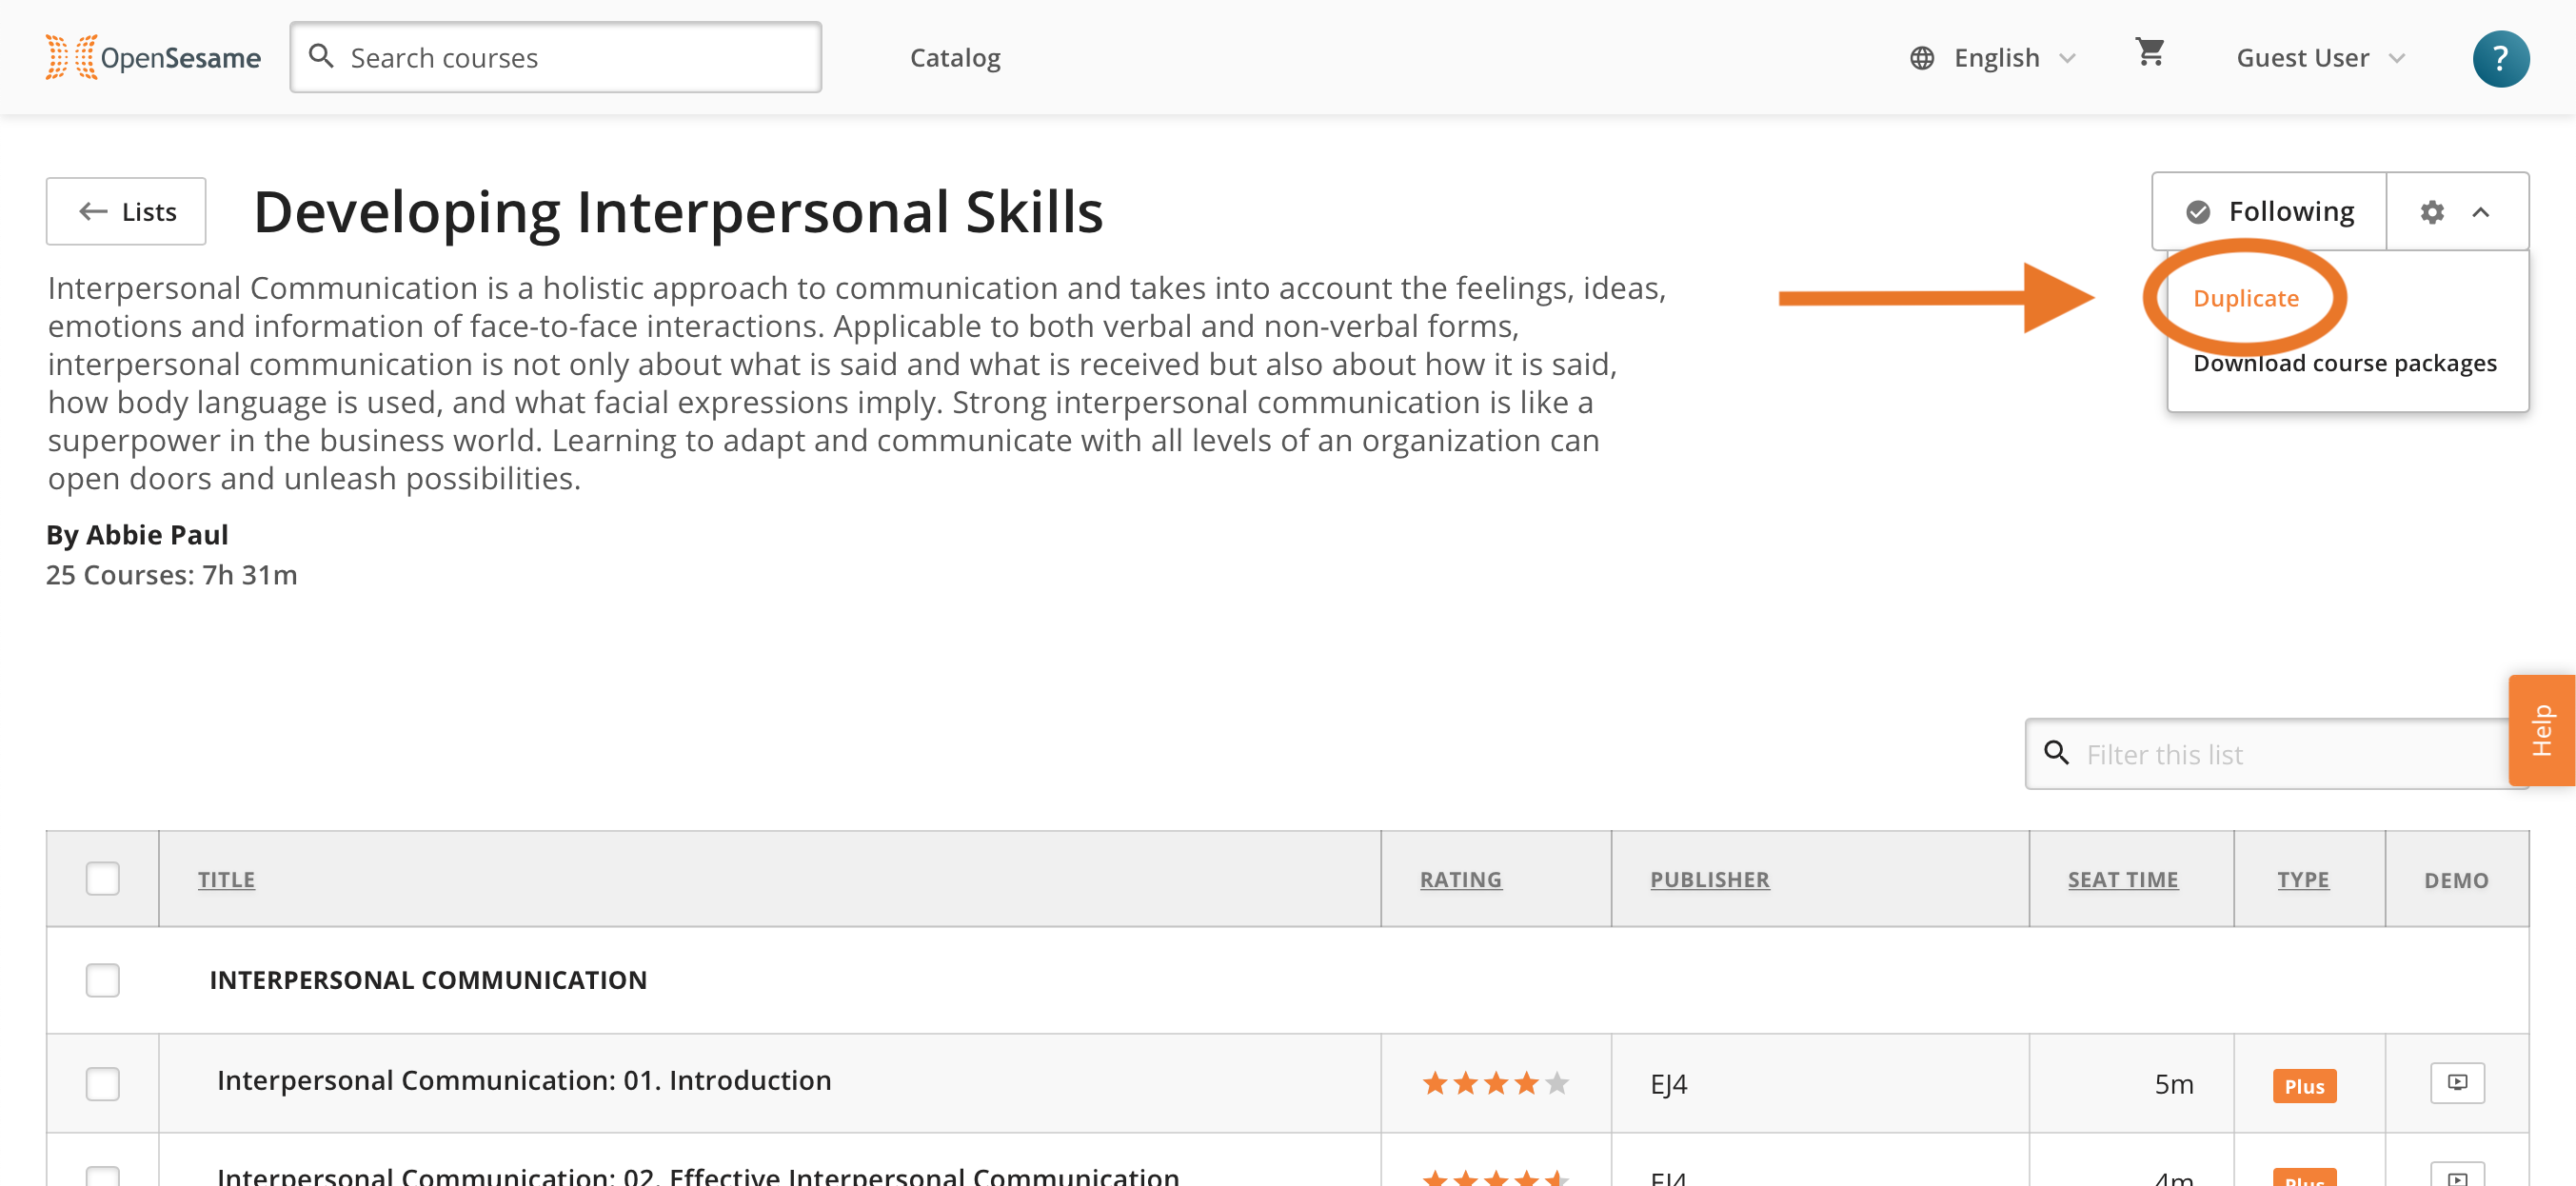Click the magnifier icon in list filter

coord(2056,752)
